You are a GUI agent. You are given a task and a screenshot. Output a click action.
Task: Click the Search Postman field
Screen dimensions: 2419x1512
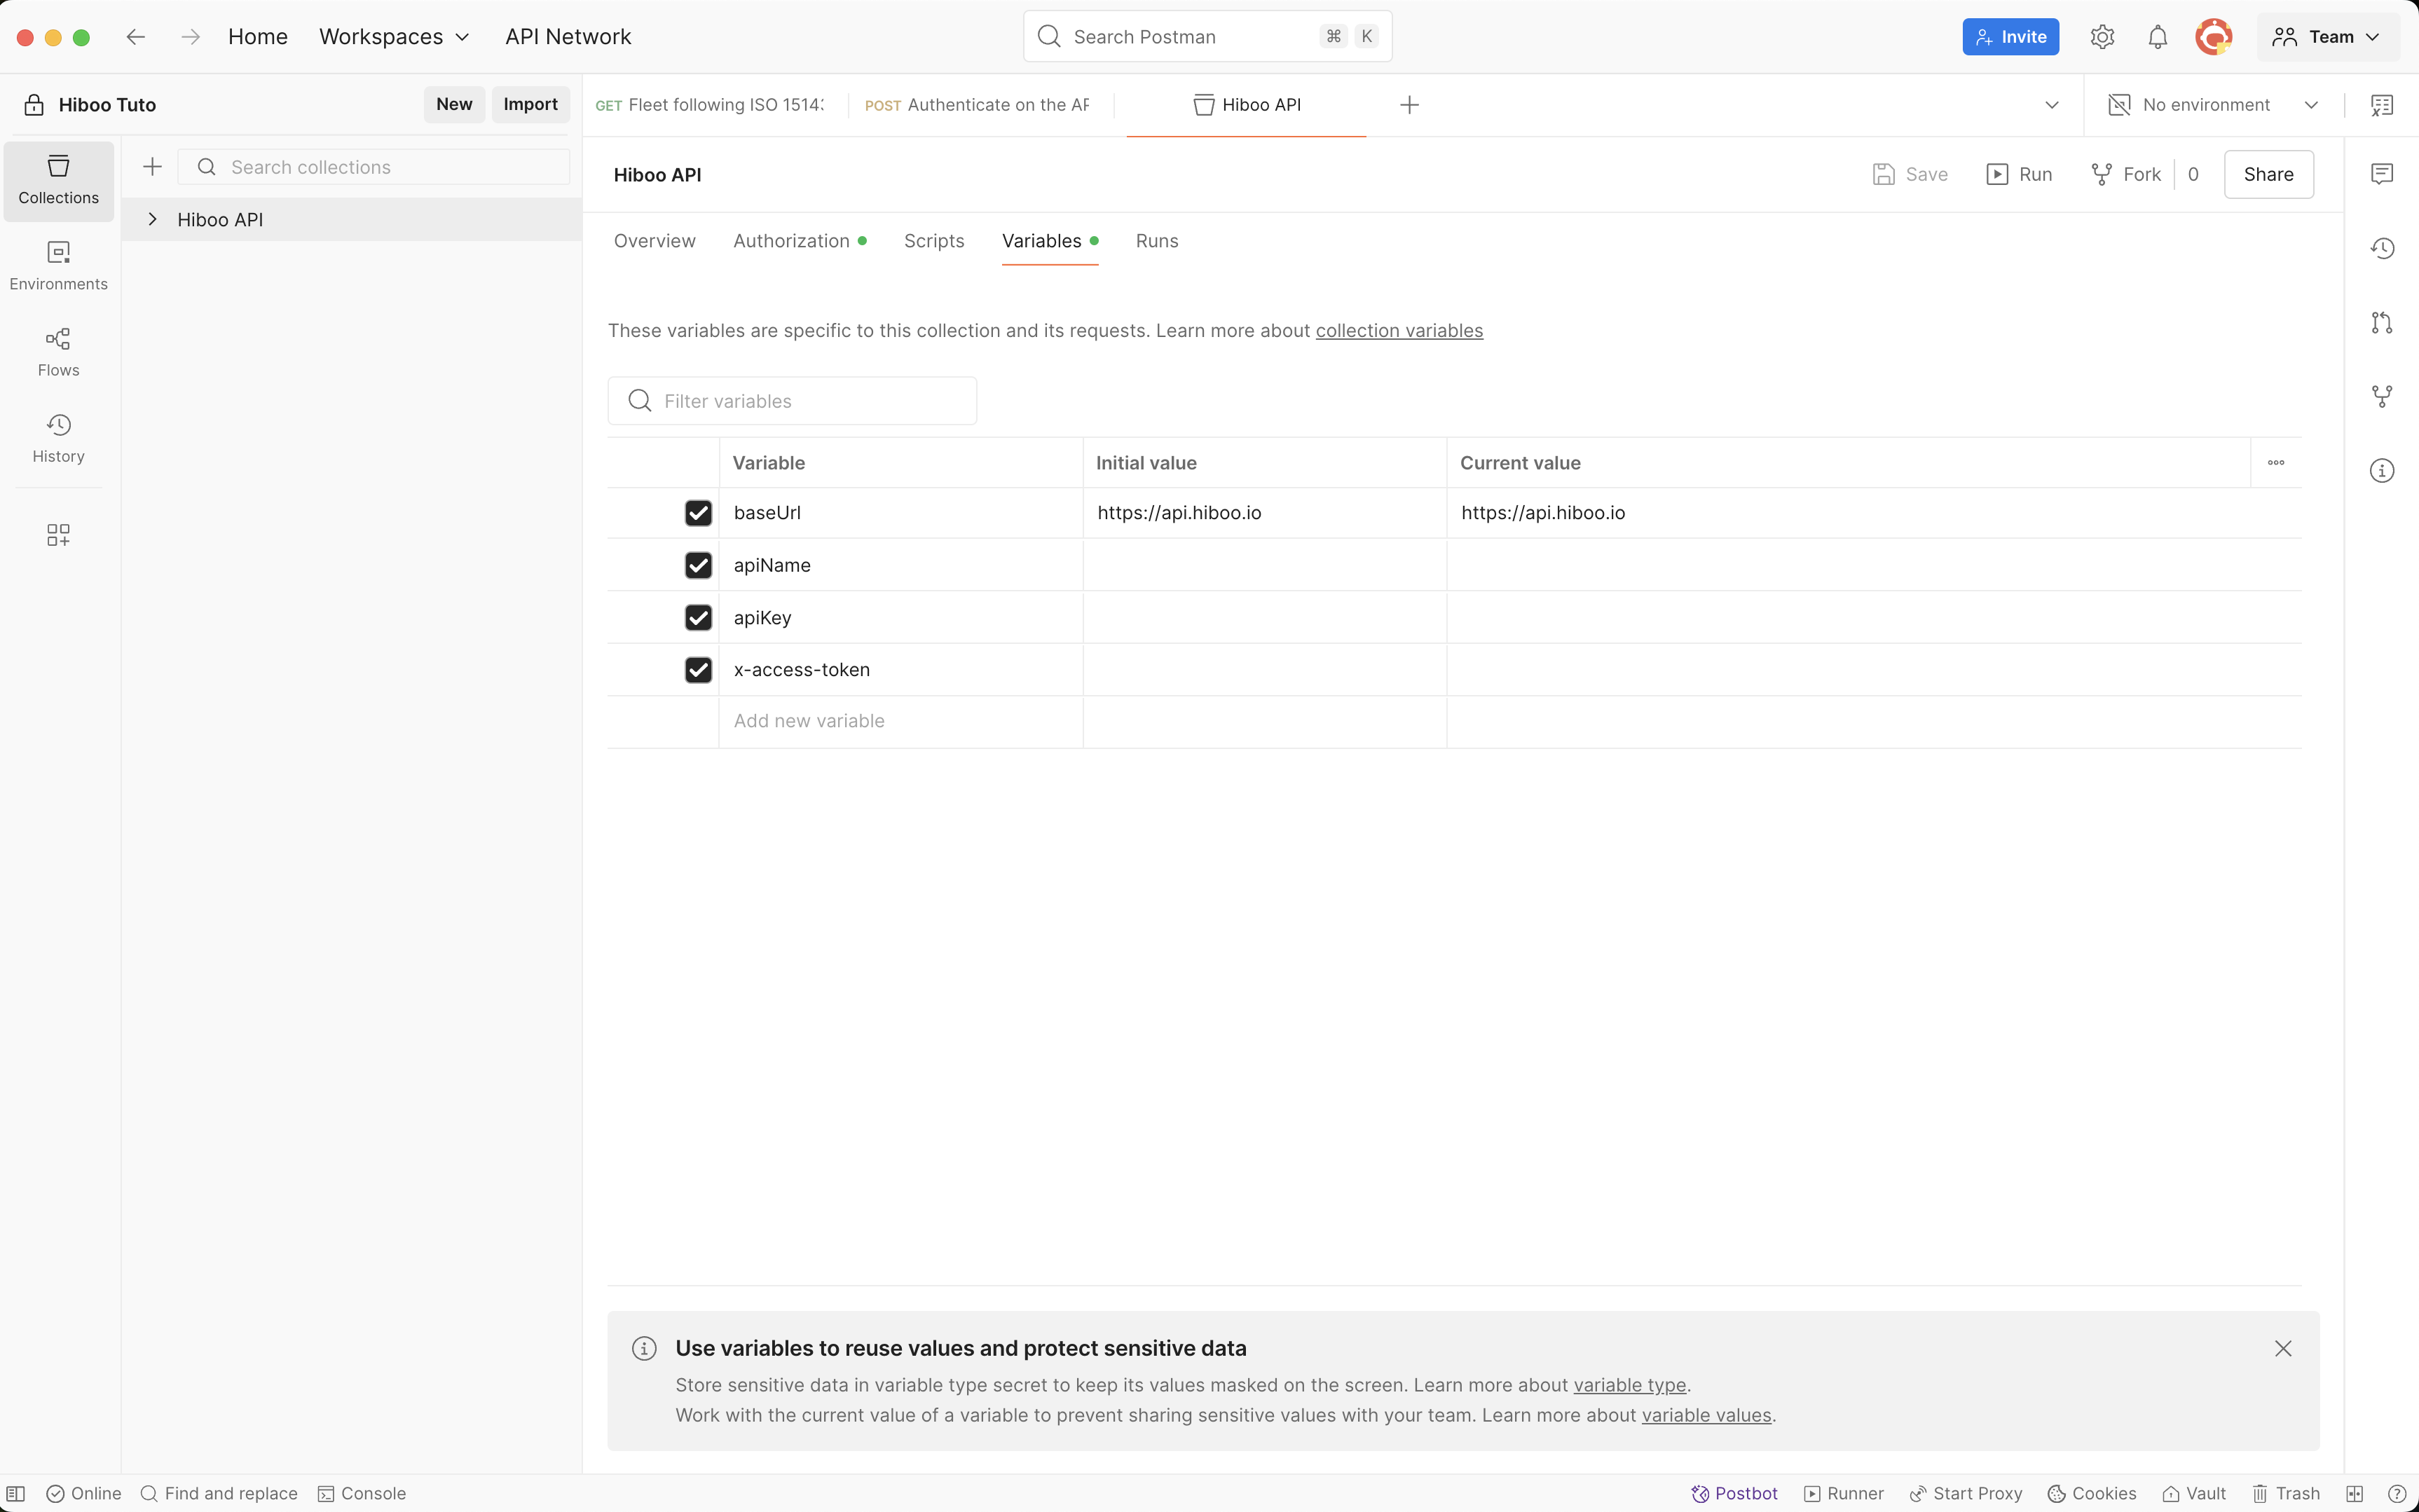pyautogui.click(x=1207, y=37)
